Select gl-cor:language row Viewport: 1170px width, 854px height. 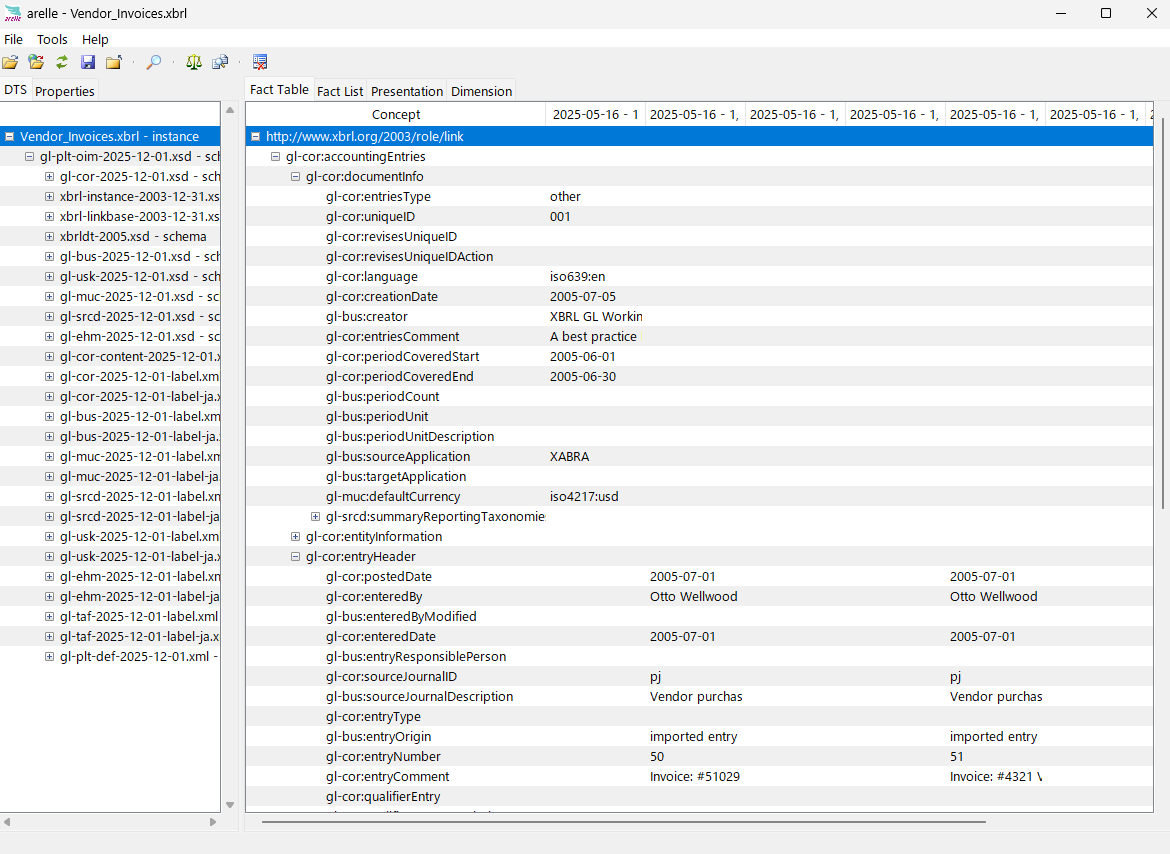699,277
